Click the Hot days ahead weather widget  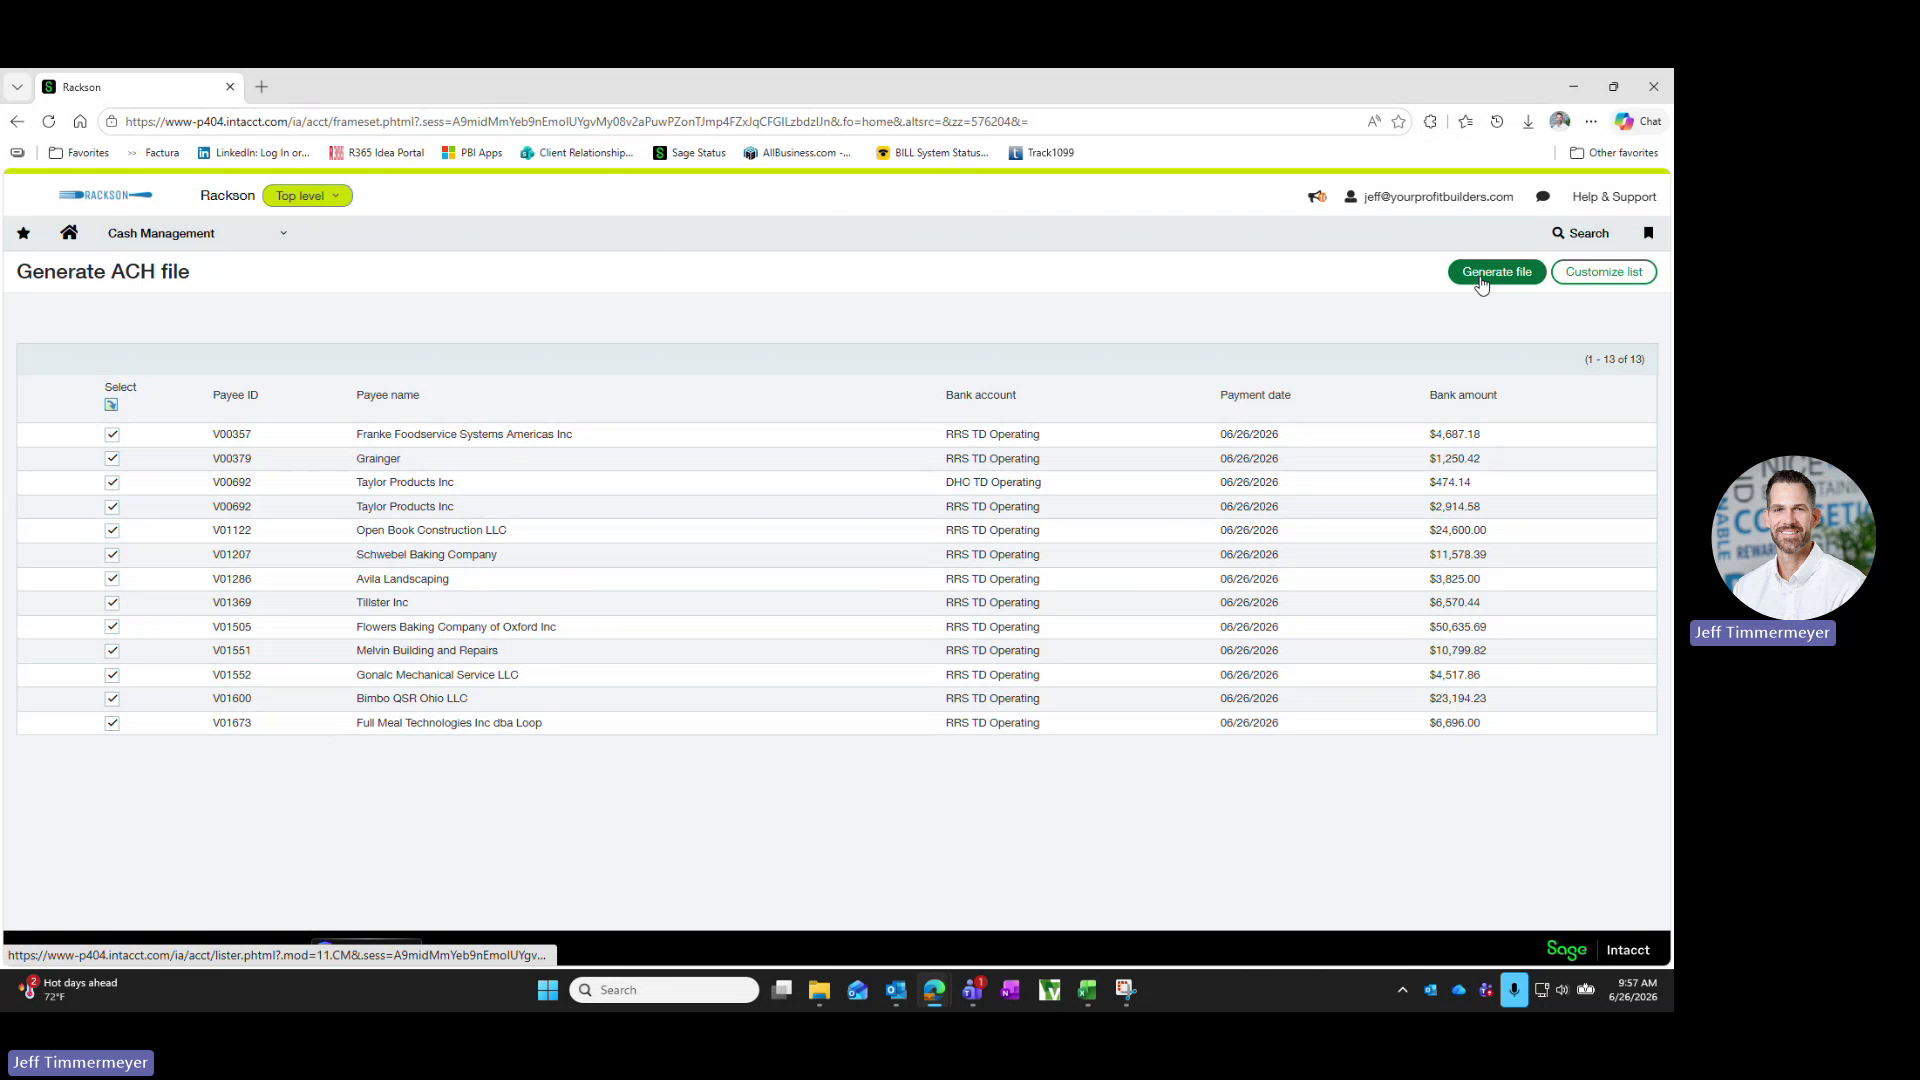(68, 990)
